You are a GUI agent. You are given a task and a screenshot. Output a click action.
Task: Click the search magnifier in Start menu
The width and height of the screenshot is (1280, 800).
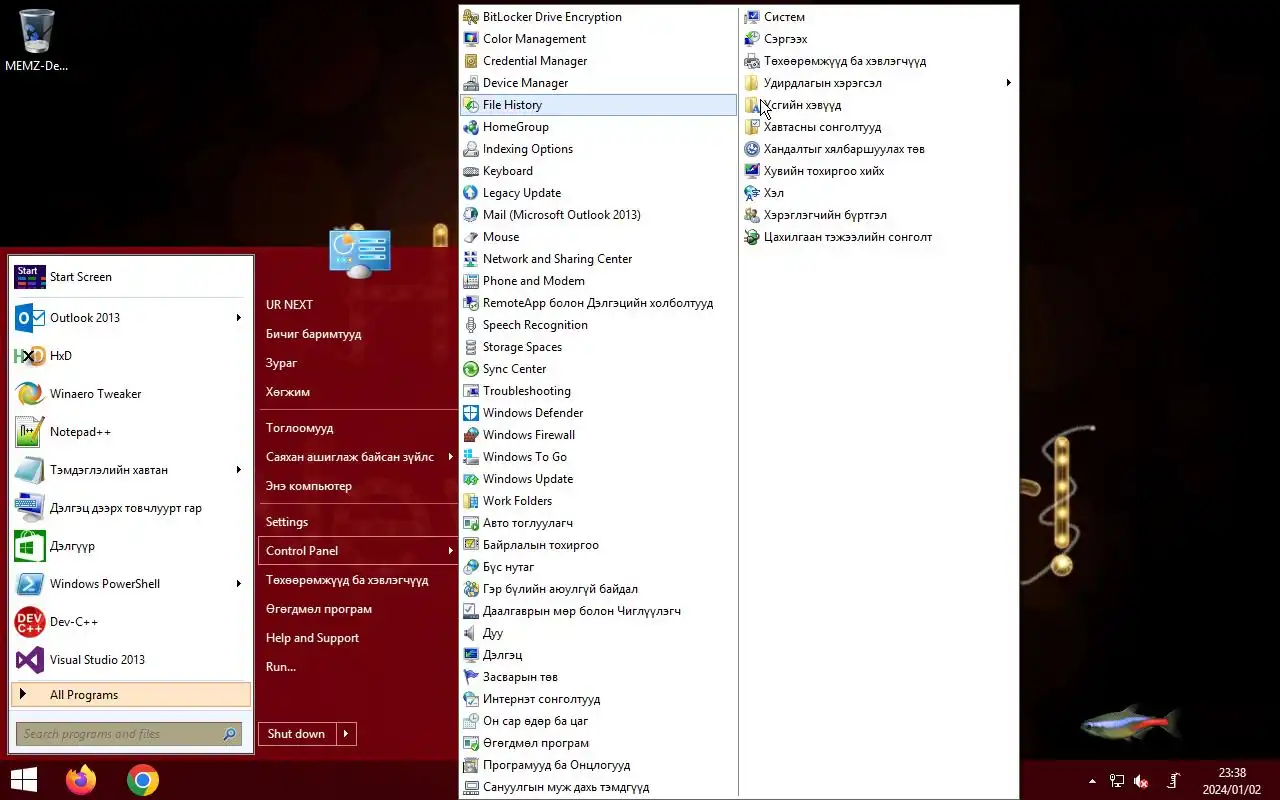(x=230, y=734)
